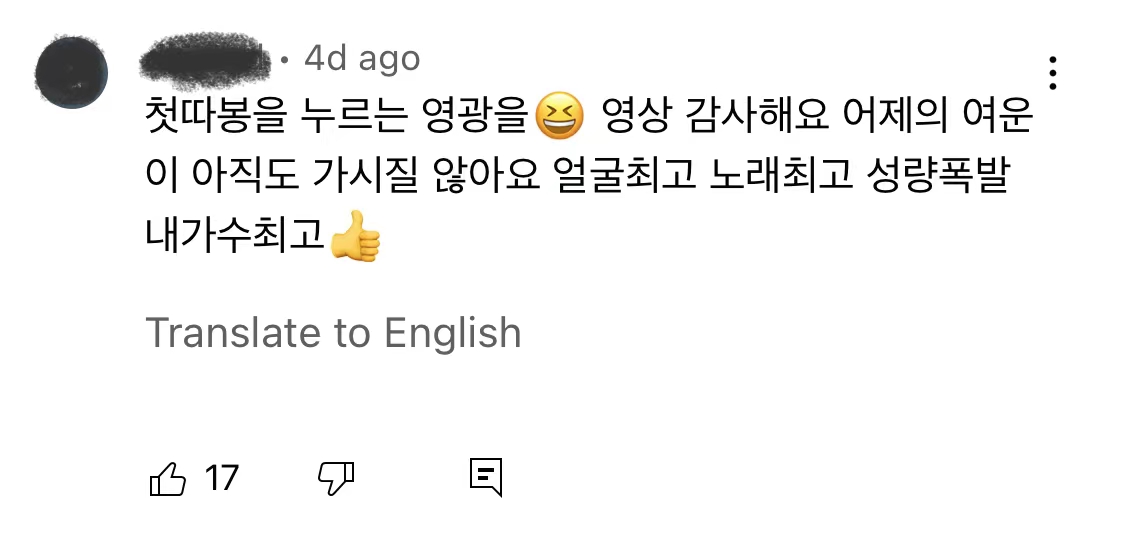This screenshot has height=552, width=1125.
Task: Open the commenter's profile avatar
Action: coord(71,72)
